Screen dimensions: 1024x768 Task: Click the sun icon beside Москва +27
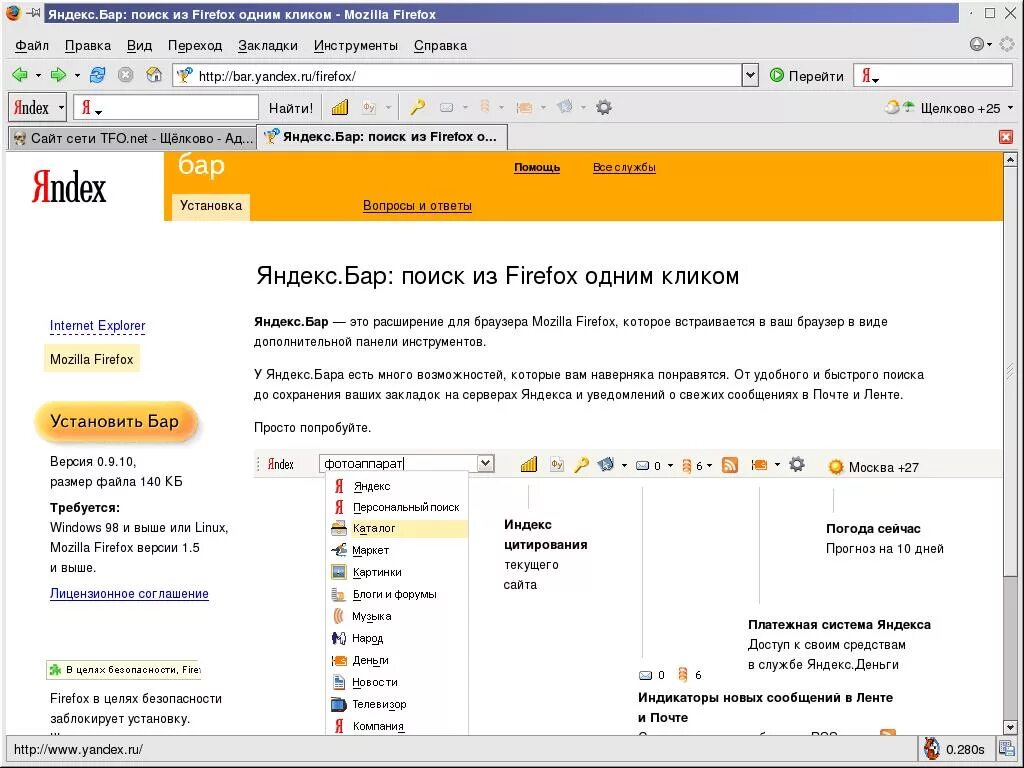point(836,467)
